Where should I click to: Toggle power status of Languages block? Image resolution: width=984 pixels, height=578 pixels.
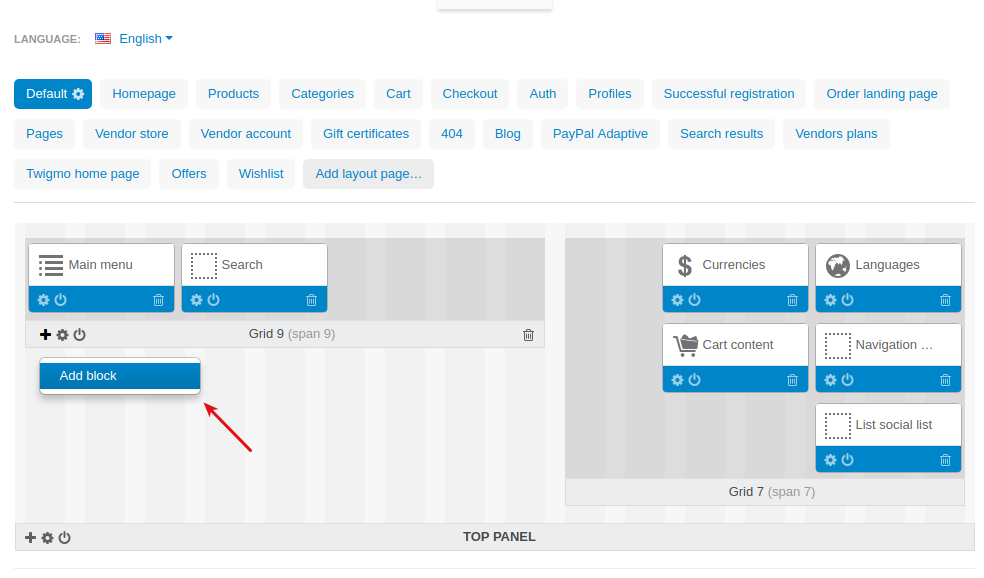point(847,300)
